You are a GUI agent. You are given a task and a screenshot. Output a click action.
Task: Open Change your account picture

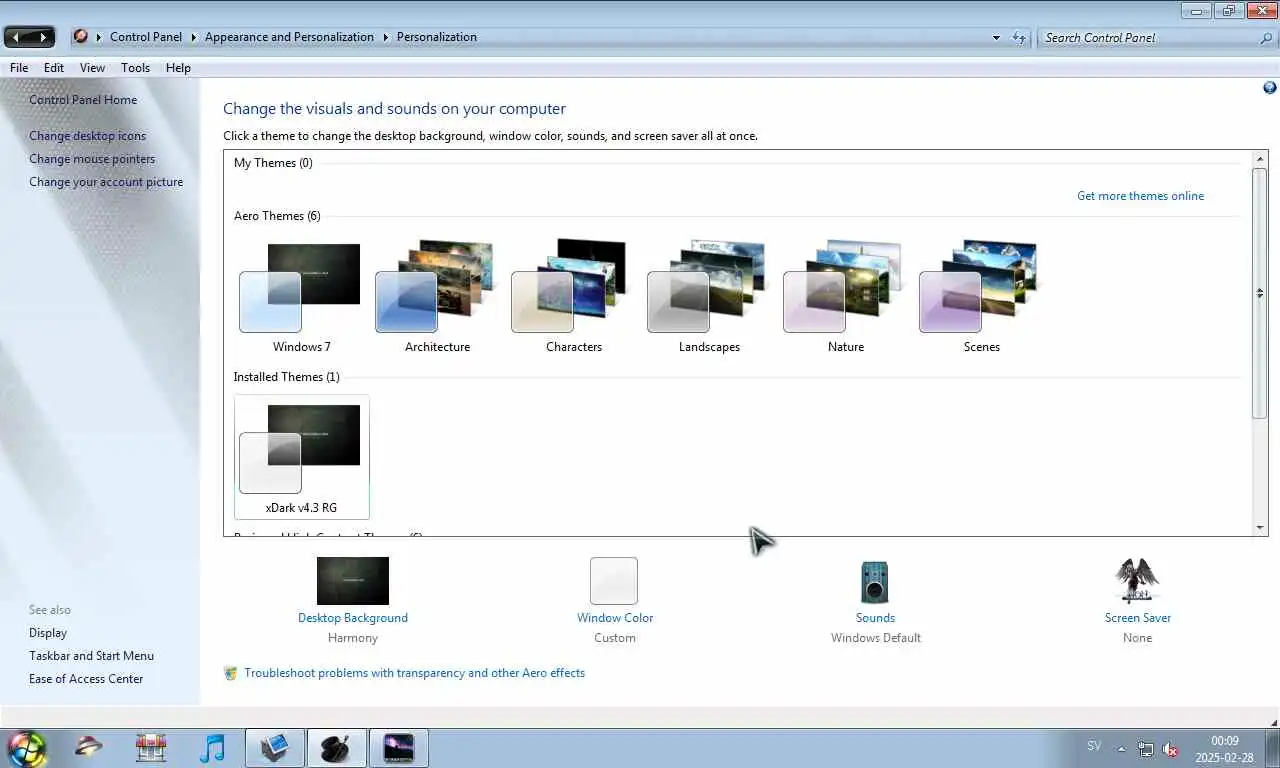pyautogui.click(x=106, y=182)
